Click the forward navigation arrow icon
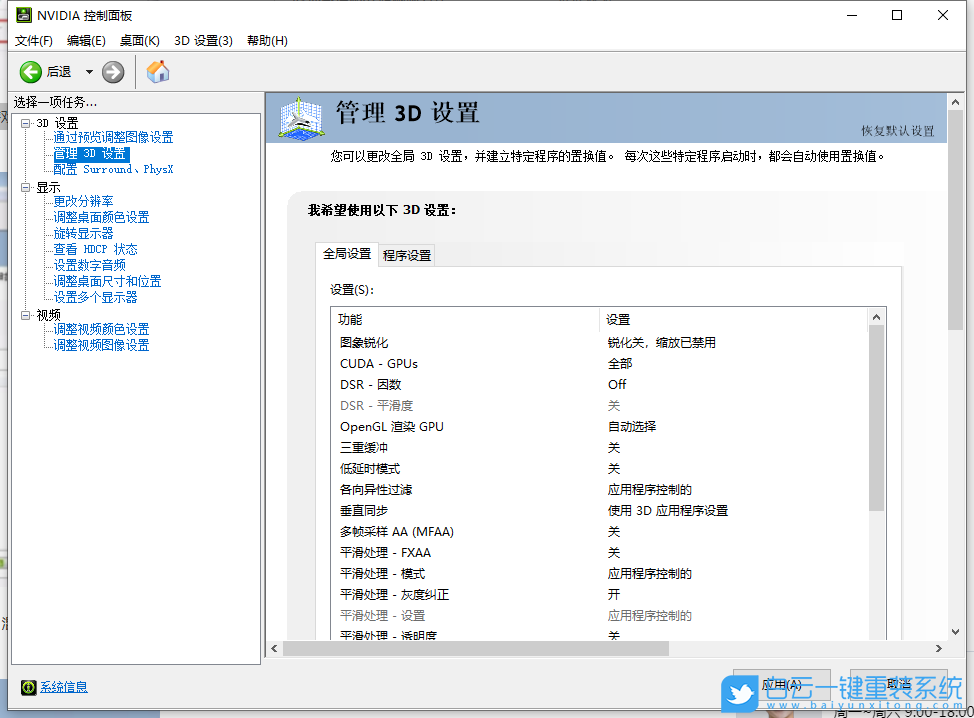 [112, 71]
